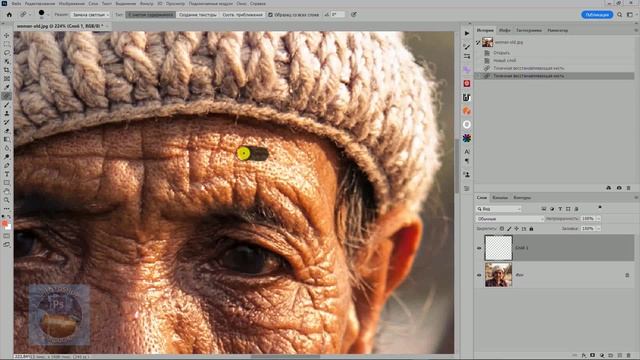Select Слой 1 layer thumbnail
This screenshot has width=640, height=360.
click(x=498, y=248)
